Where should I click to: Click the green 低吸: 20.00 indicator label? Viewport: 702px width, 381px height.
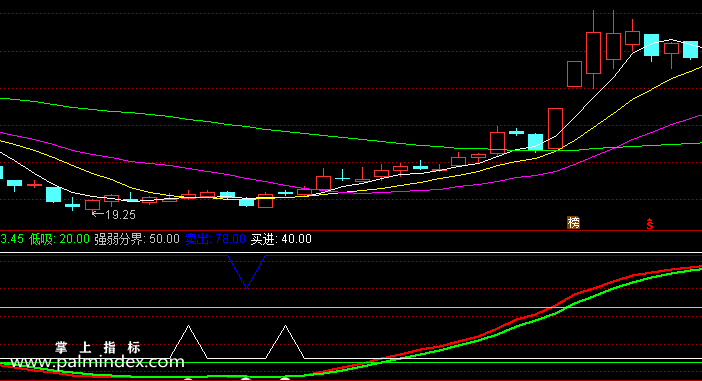click(60, 239)
